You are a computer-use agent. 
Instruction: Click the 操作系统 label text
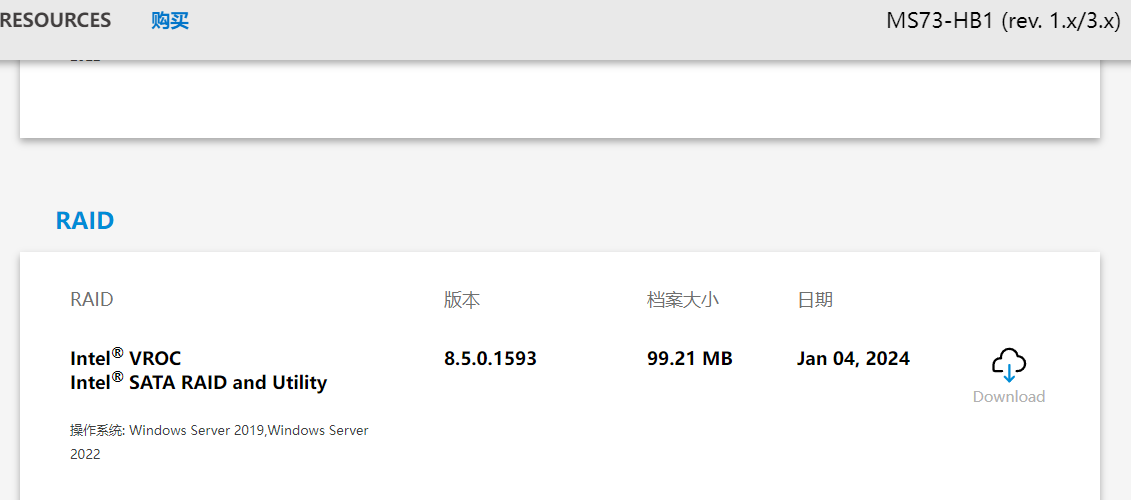point(97,431)
